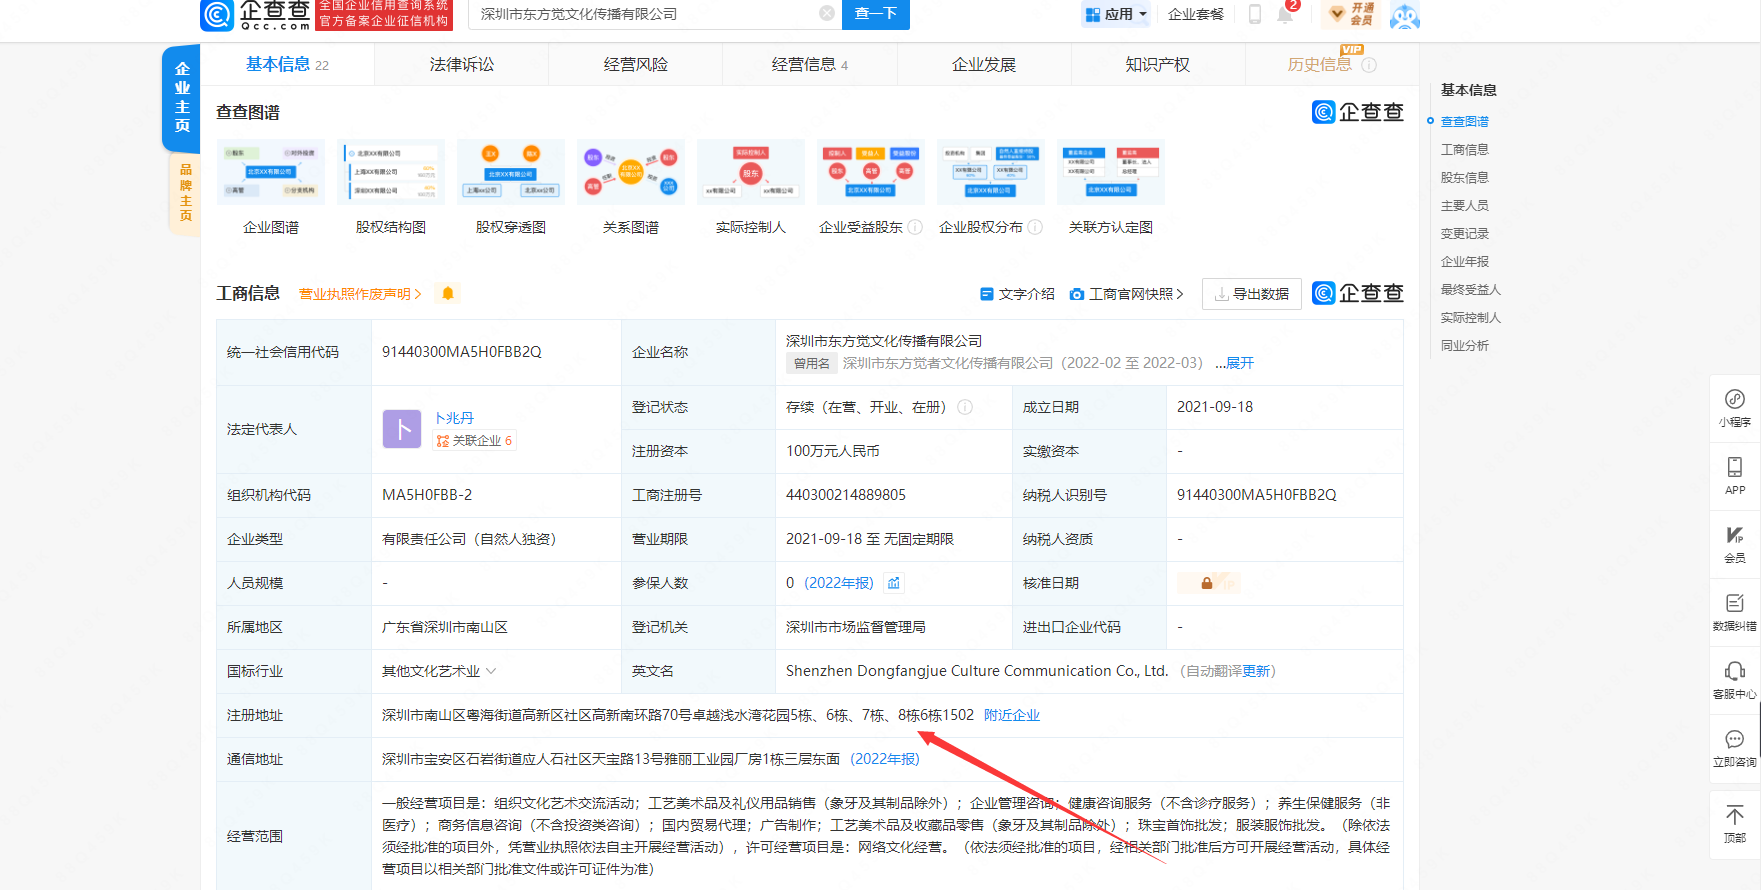Open 营业执照作废声明 link
The height and width of the screenshot is (890, 1761).
(360, 294)
